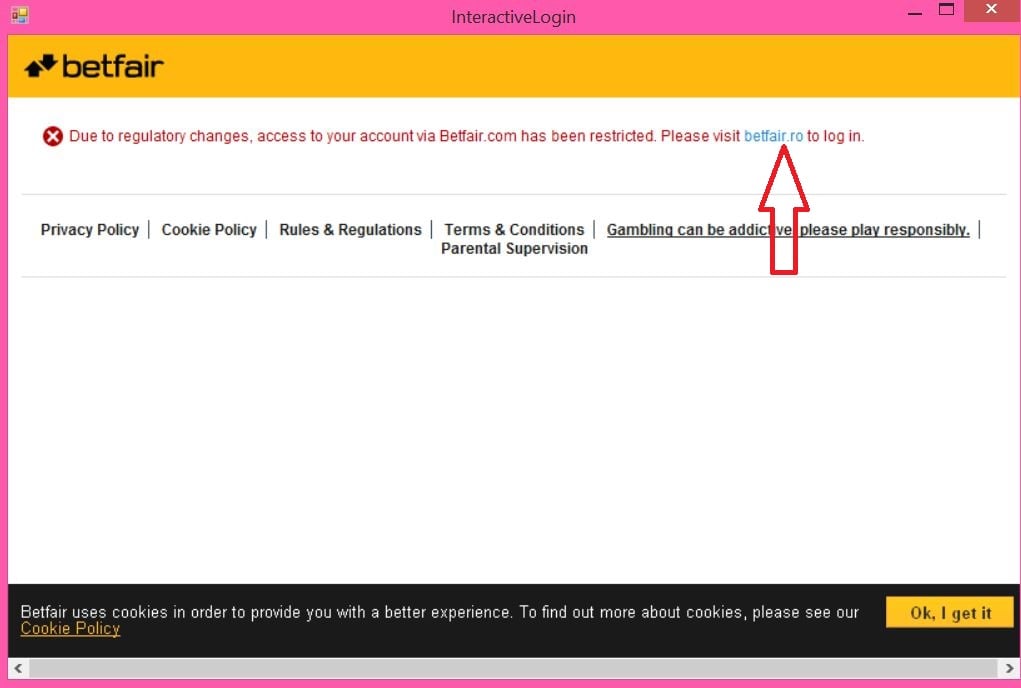Open the Cookie Policy footer link

pos(209,230)
